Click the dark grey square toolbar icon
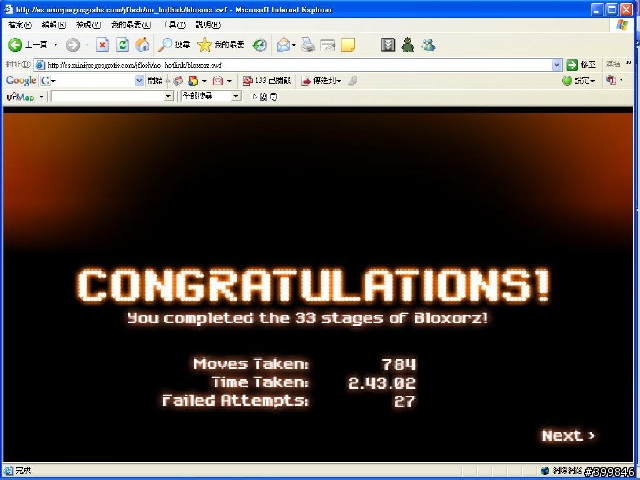 pos(388,45)
